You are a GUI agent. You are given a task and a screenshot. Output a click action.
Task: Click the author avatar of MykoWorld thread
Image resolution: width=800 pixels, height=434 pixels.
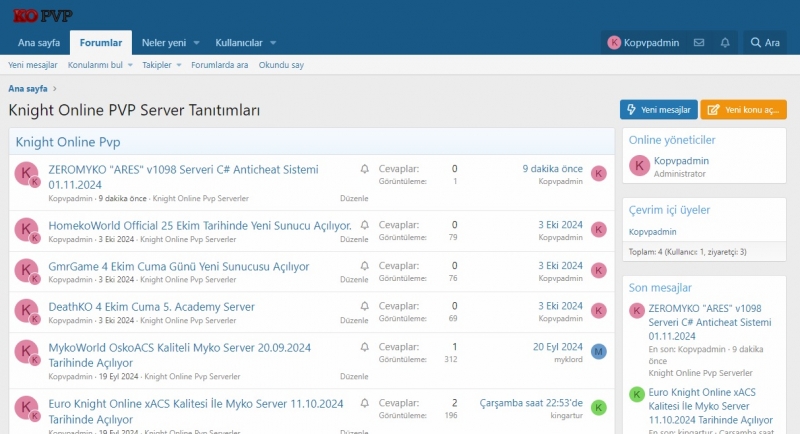pos(26,352)
